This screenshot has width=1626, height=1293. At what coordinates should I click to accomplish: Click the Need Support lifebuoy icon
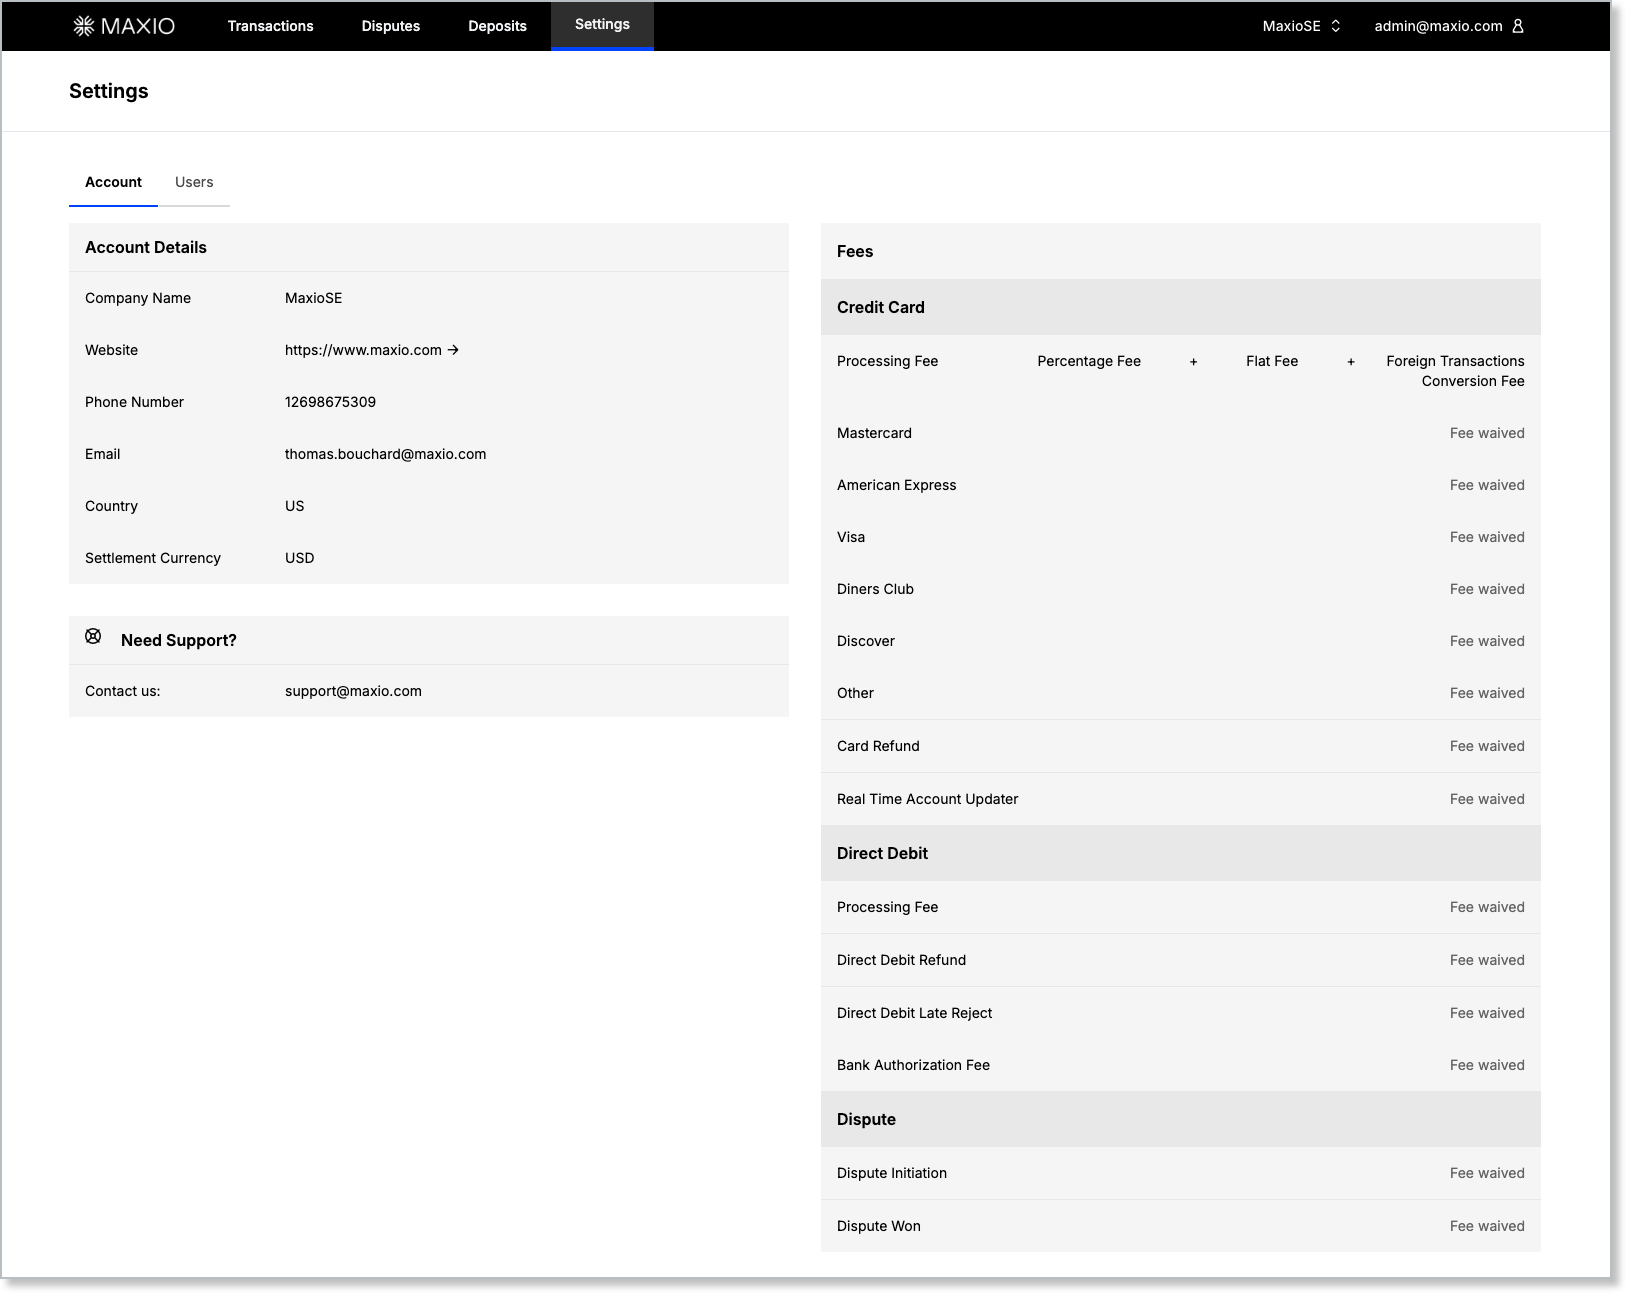tap(93, 636)
